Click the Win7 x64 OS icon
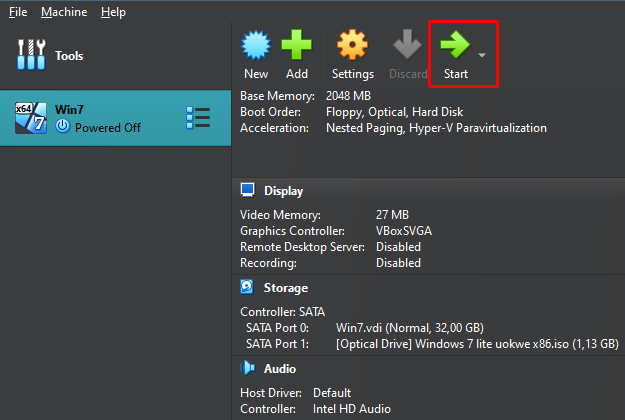 coord(31,118)
